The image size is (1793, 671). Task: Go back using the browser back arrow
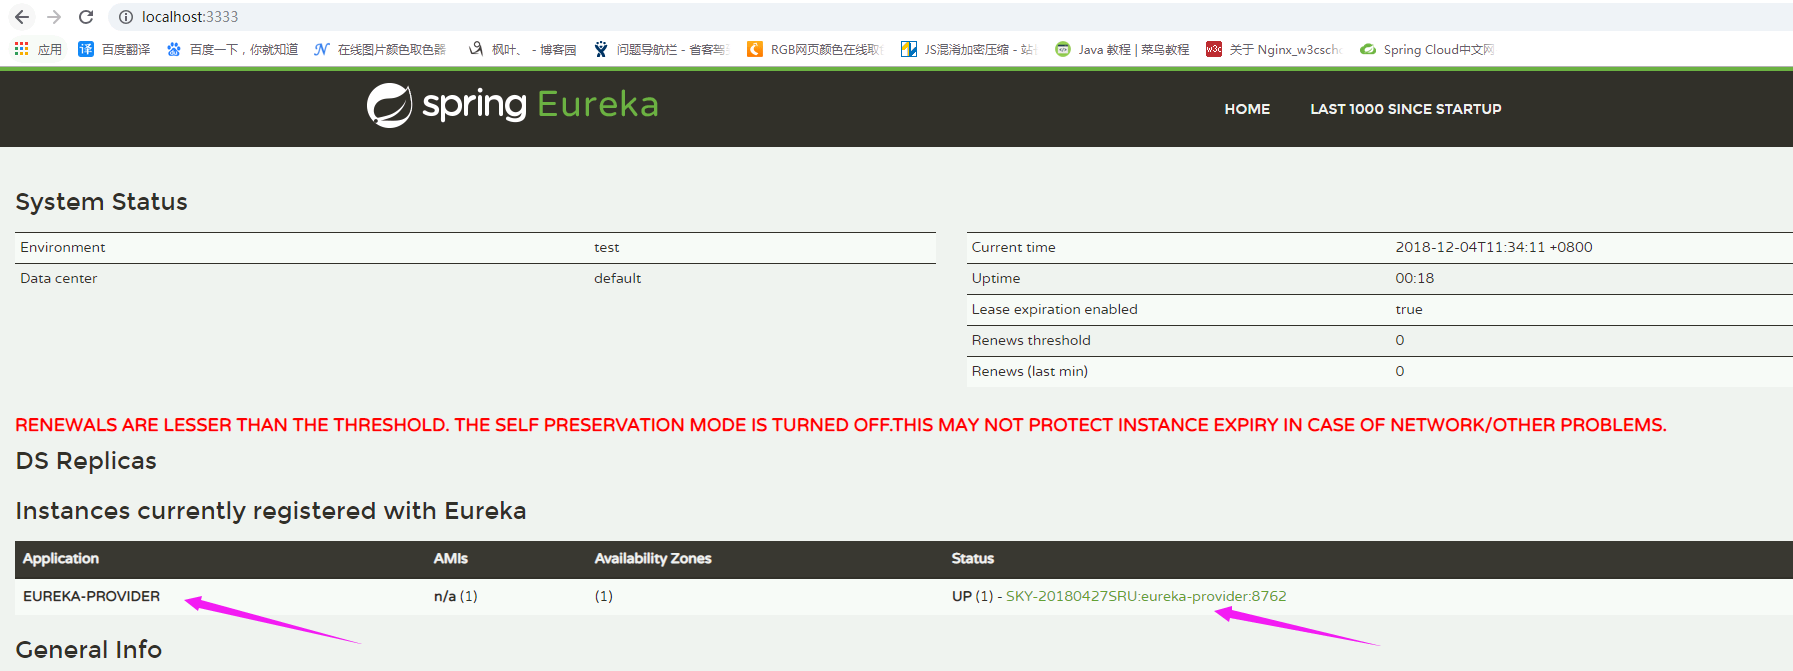22,17
